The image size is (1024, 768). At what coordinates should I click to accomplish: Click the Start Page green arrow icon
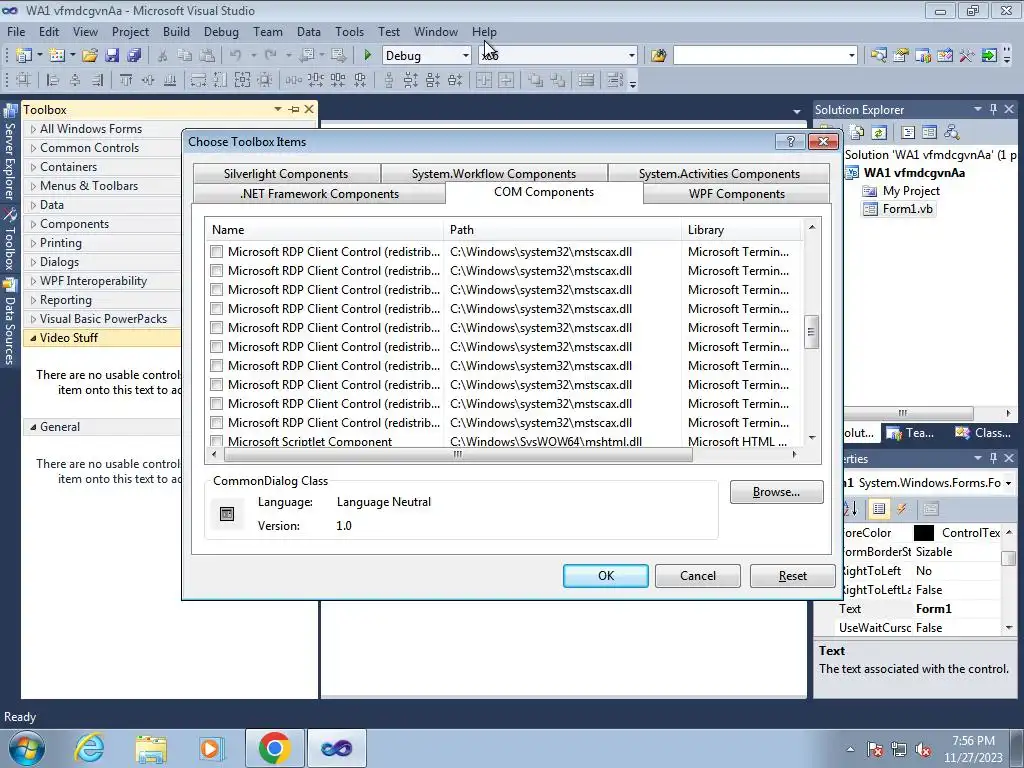tap(989, 56)
